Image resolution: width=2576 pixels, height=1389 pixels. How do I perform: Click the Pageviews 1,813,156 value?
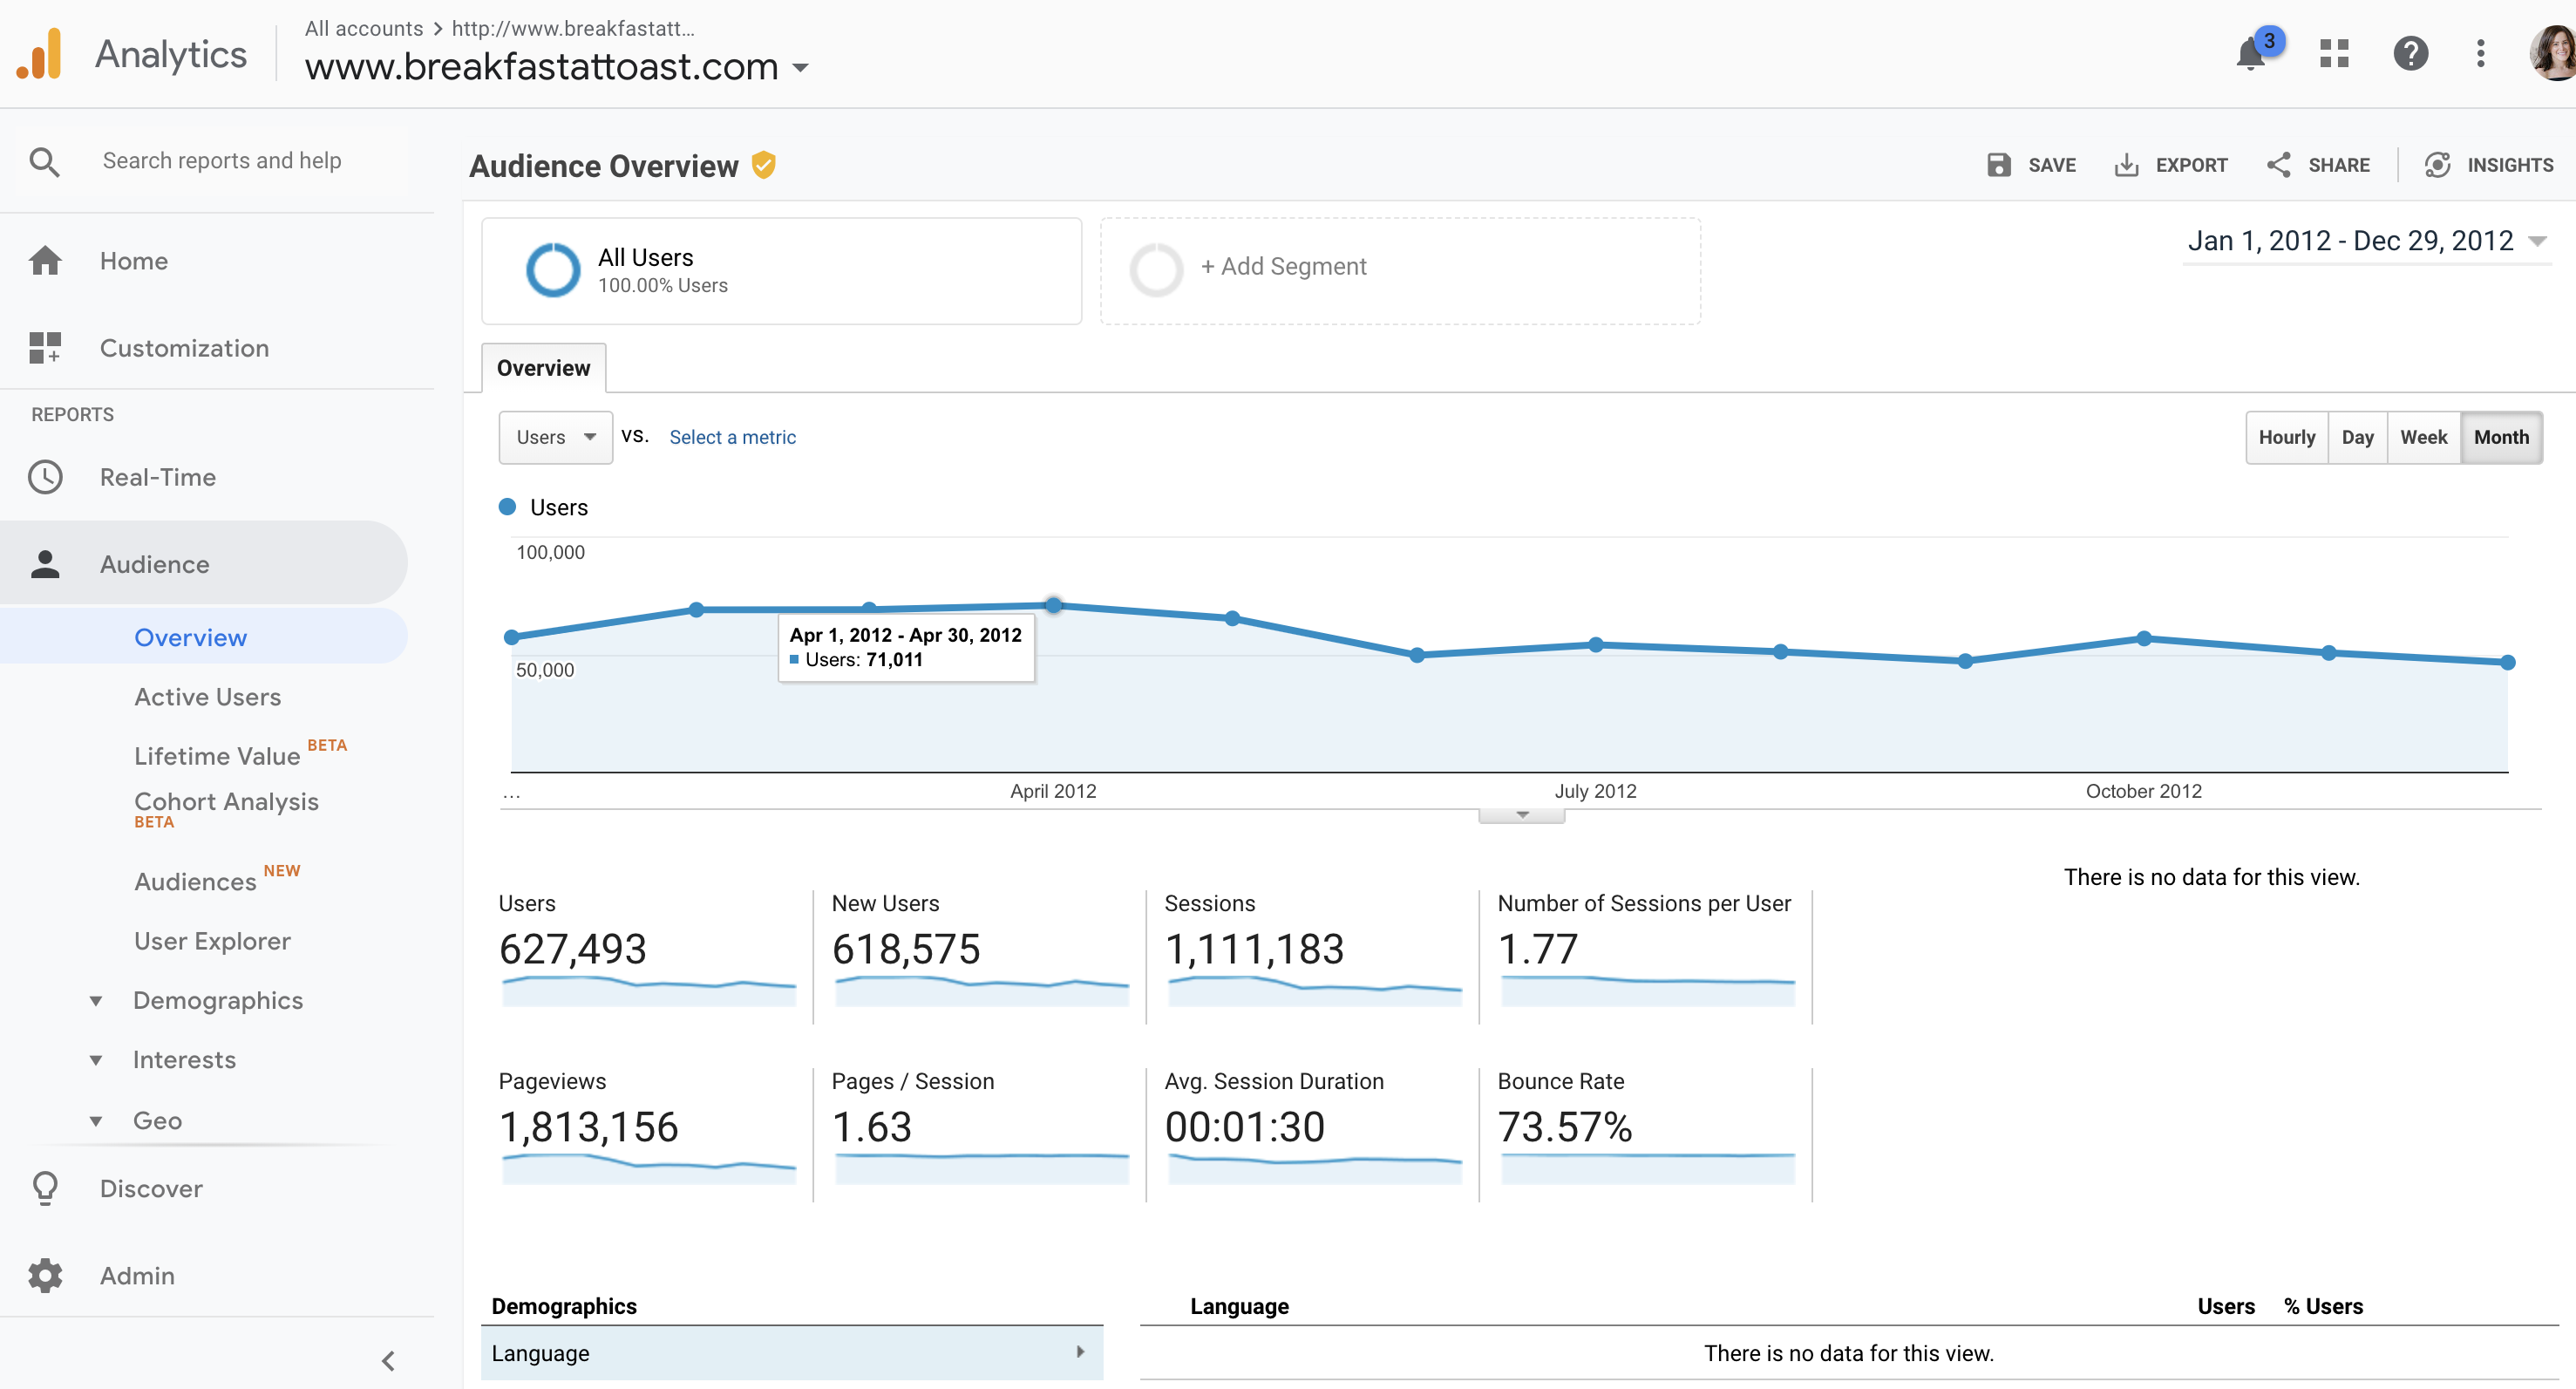[x=588, y=1127]
